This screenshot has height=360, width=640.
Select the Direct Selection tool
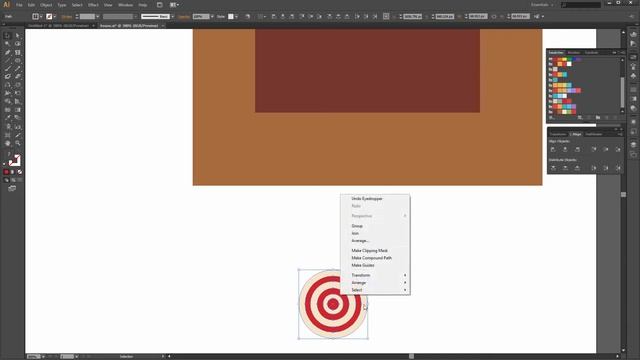18,36
